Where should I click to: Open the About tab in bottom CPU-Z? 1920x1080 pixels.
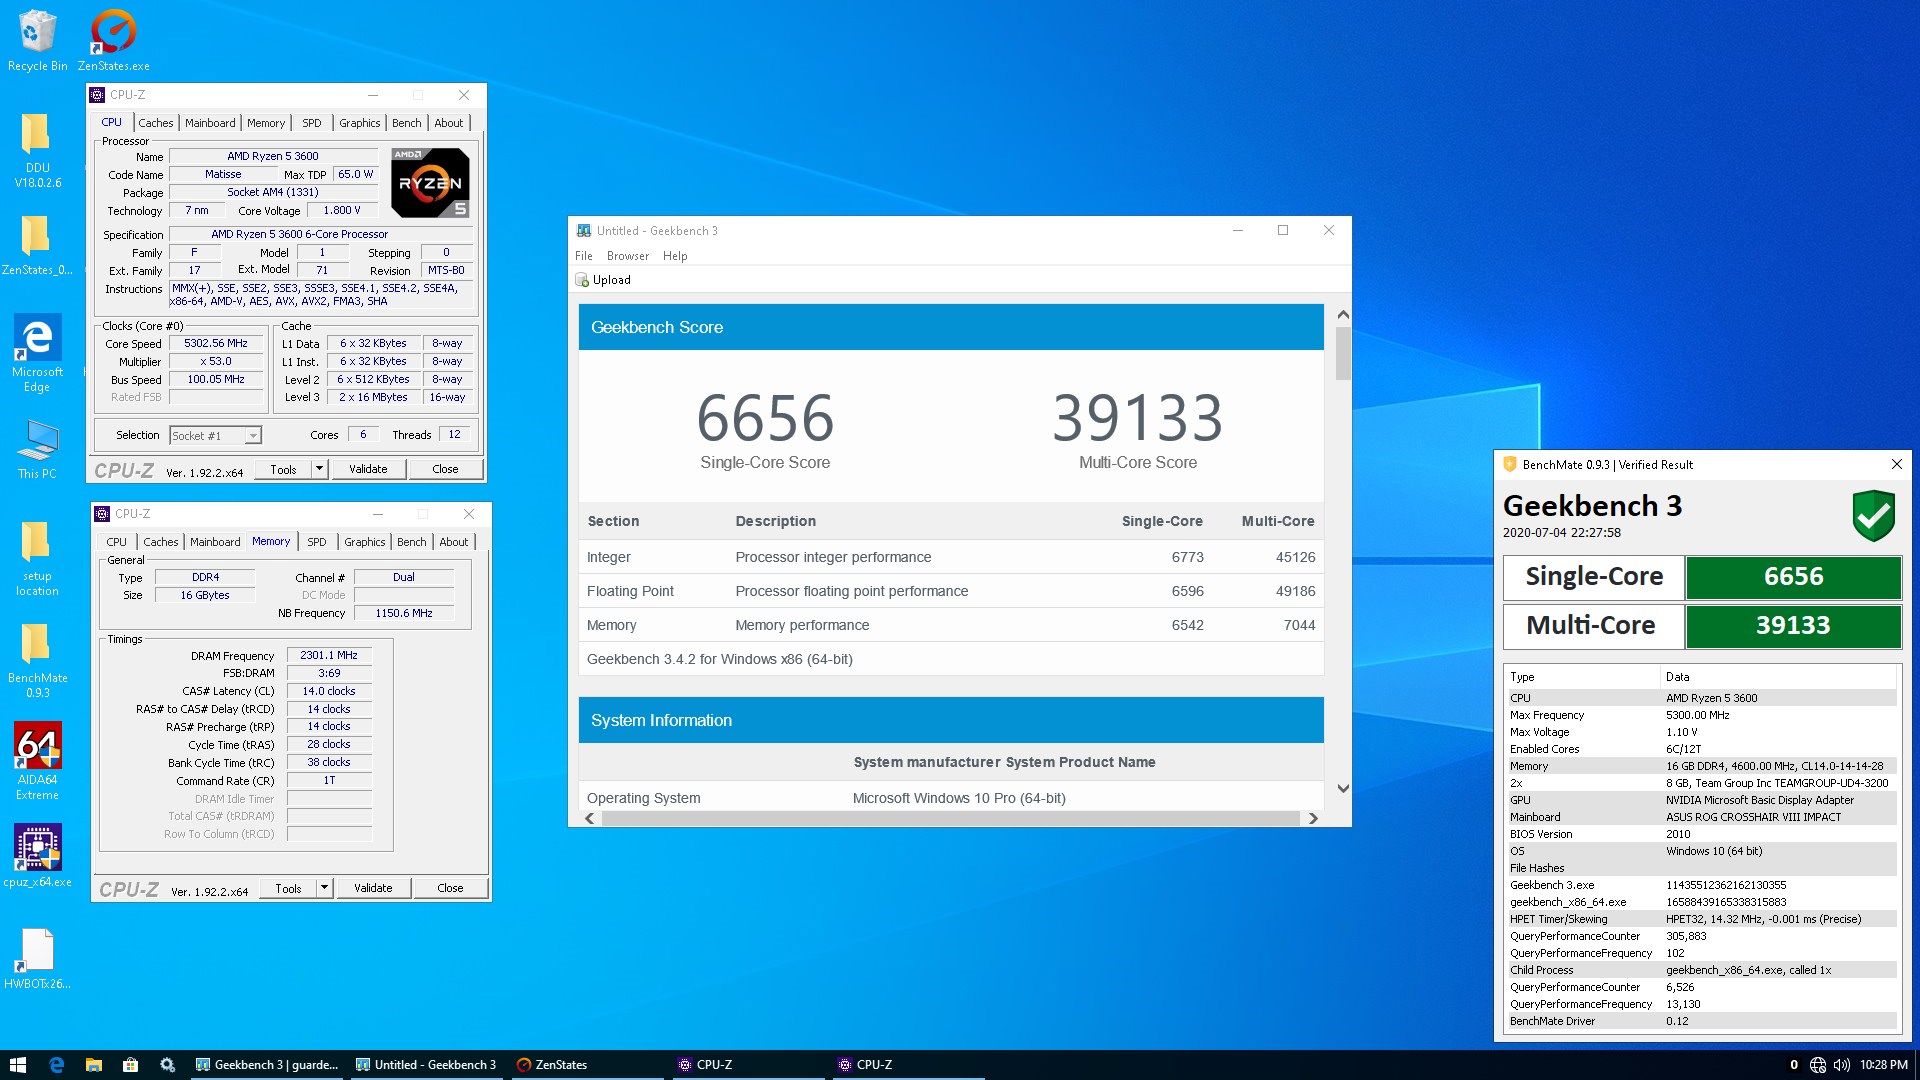click(454, 542)
